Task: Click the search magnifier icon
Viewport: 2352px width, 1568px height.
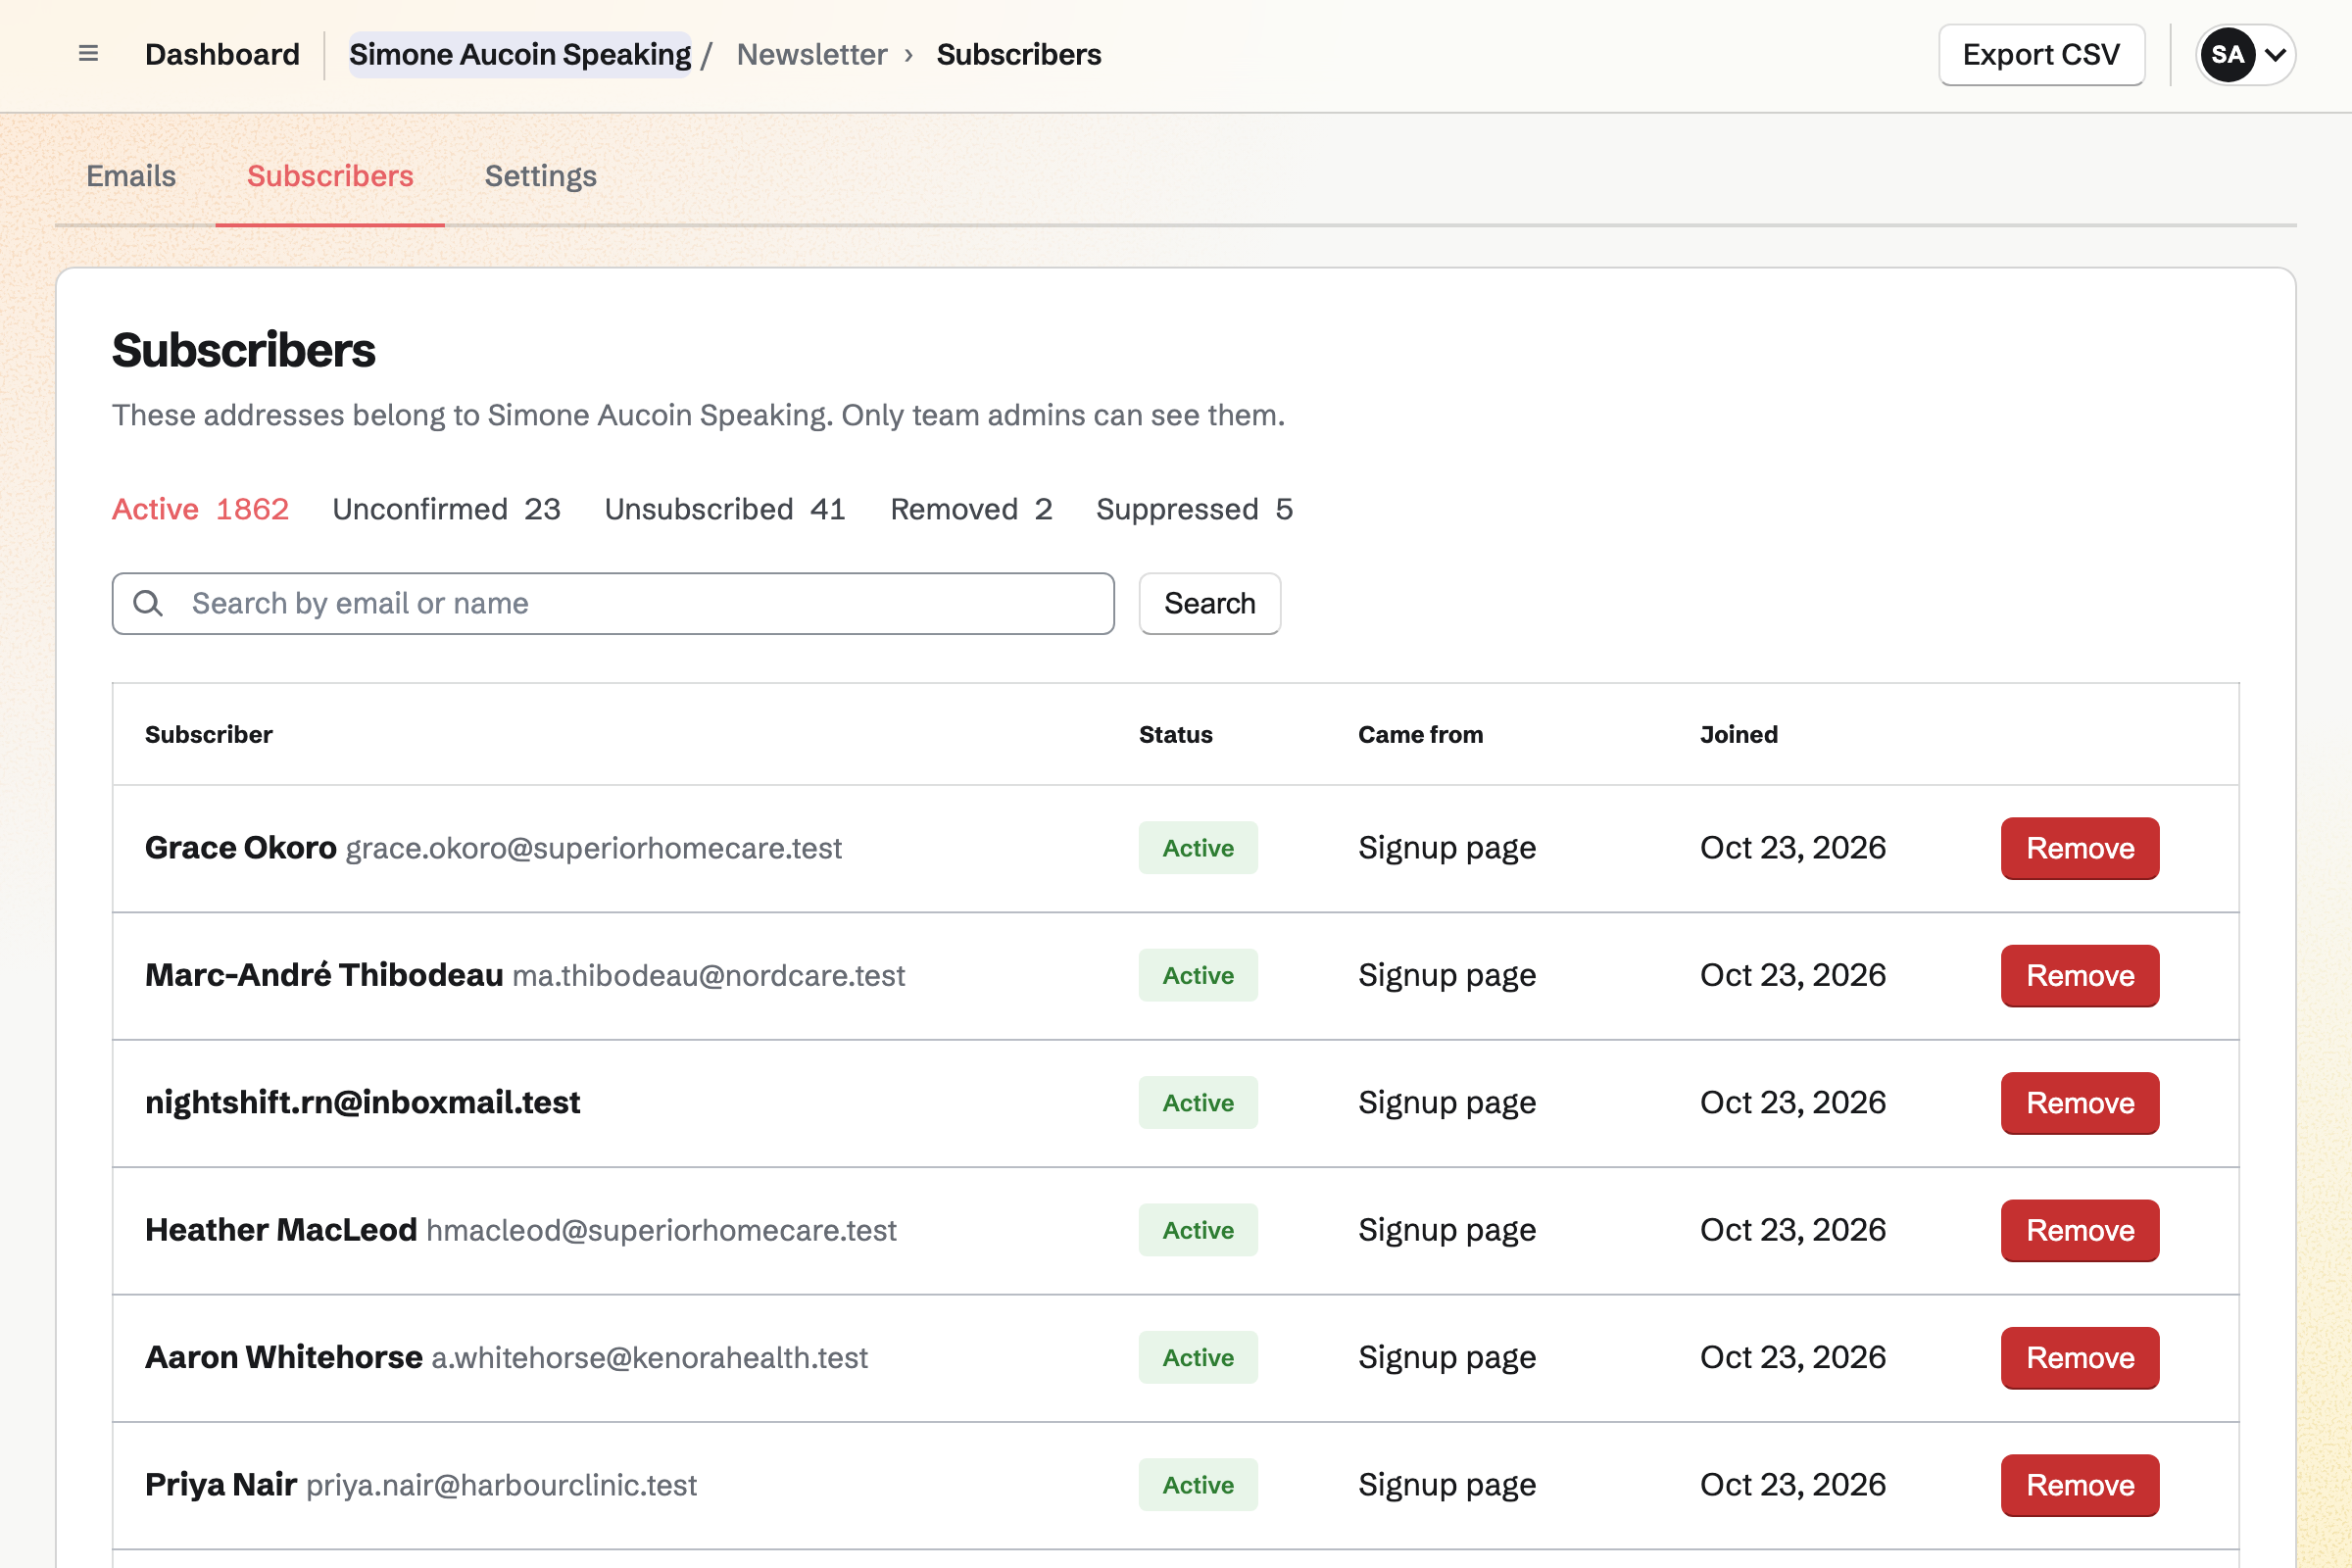Action: (148, 603)
